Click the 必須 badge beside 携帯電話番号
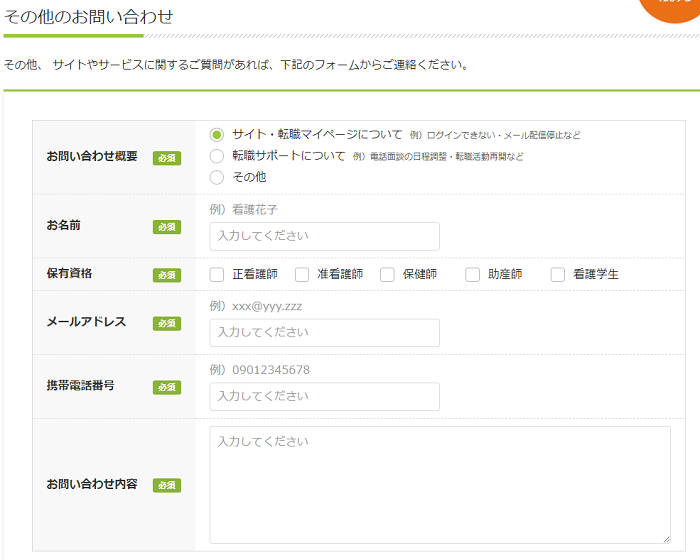The height and width of the screenshot is (560, 700). [167, 387]
